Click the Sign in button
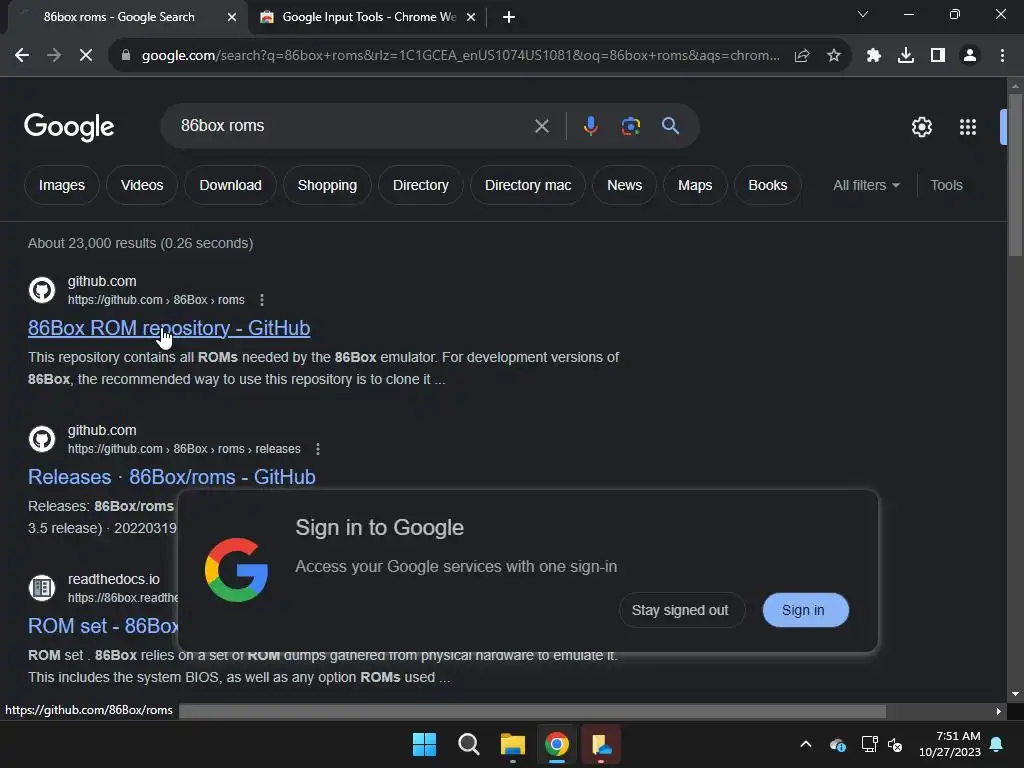This screenshot has height=768, width=1024. (805, 610)
